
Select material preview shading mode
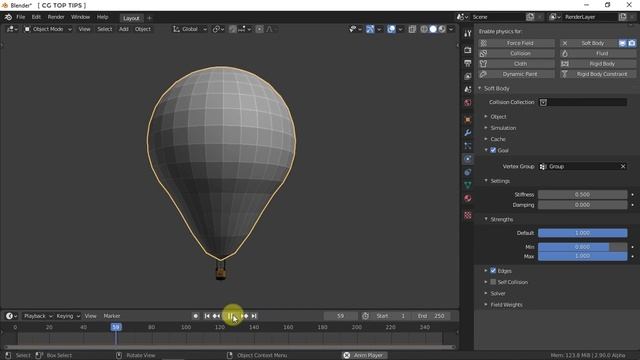click(442, 29)
